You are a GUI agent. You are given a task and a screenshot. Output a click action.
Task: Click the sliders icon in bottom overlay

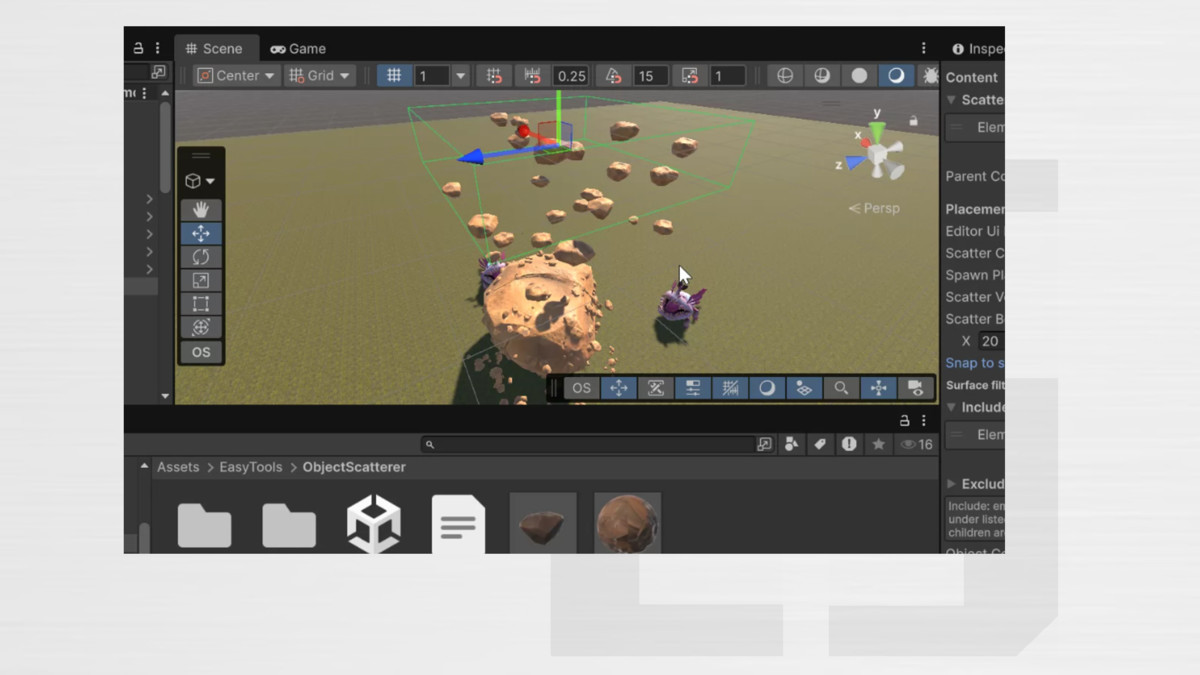point(692,388)
